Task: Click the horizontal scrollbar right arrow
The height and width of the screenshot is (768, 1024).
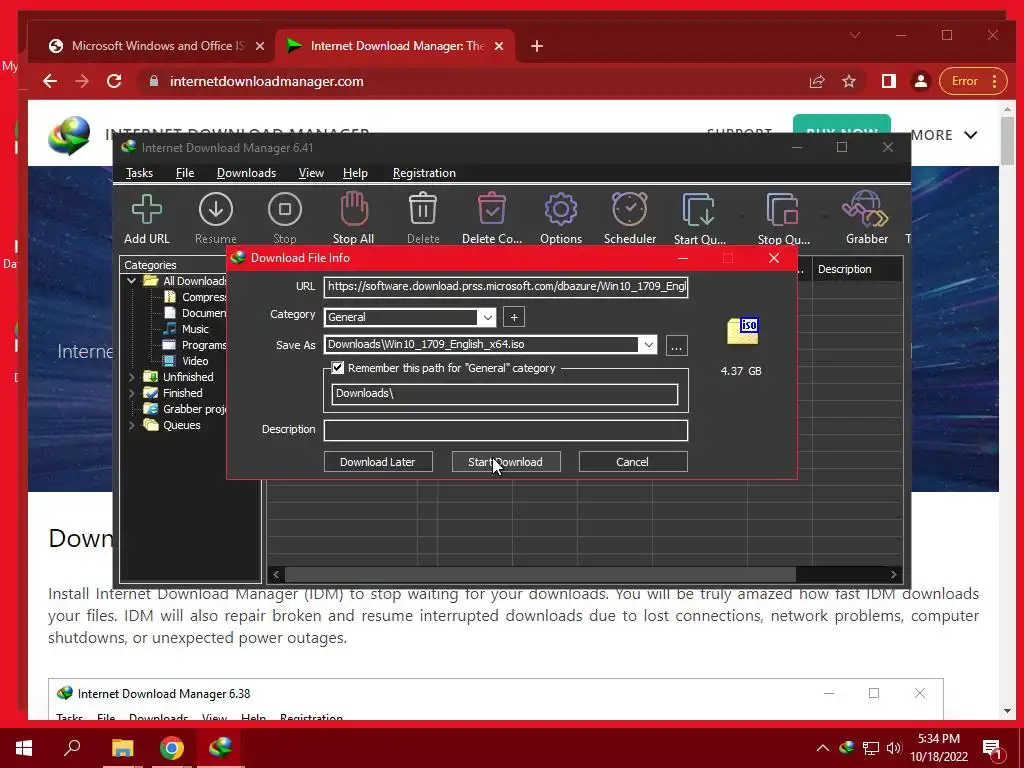Action: 893,574
